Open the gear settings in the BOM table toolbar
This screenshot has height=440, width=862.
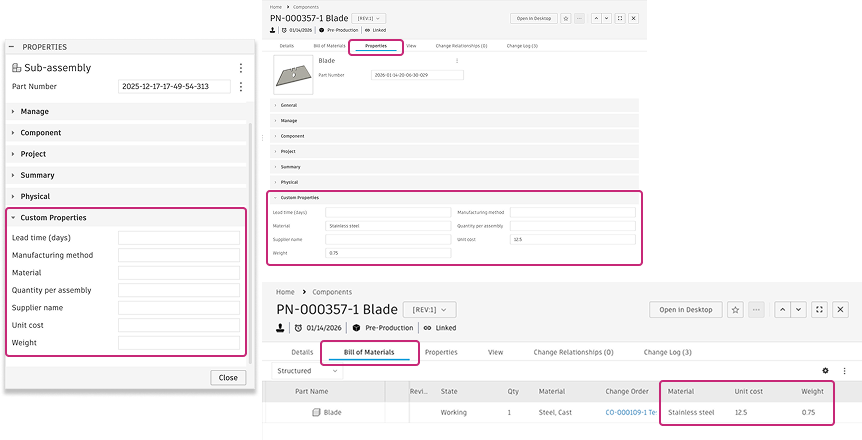[x=825, y=371]
